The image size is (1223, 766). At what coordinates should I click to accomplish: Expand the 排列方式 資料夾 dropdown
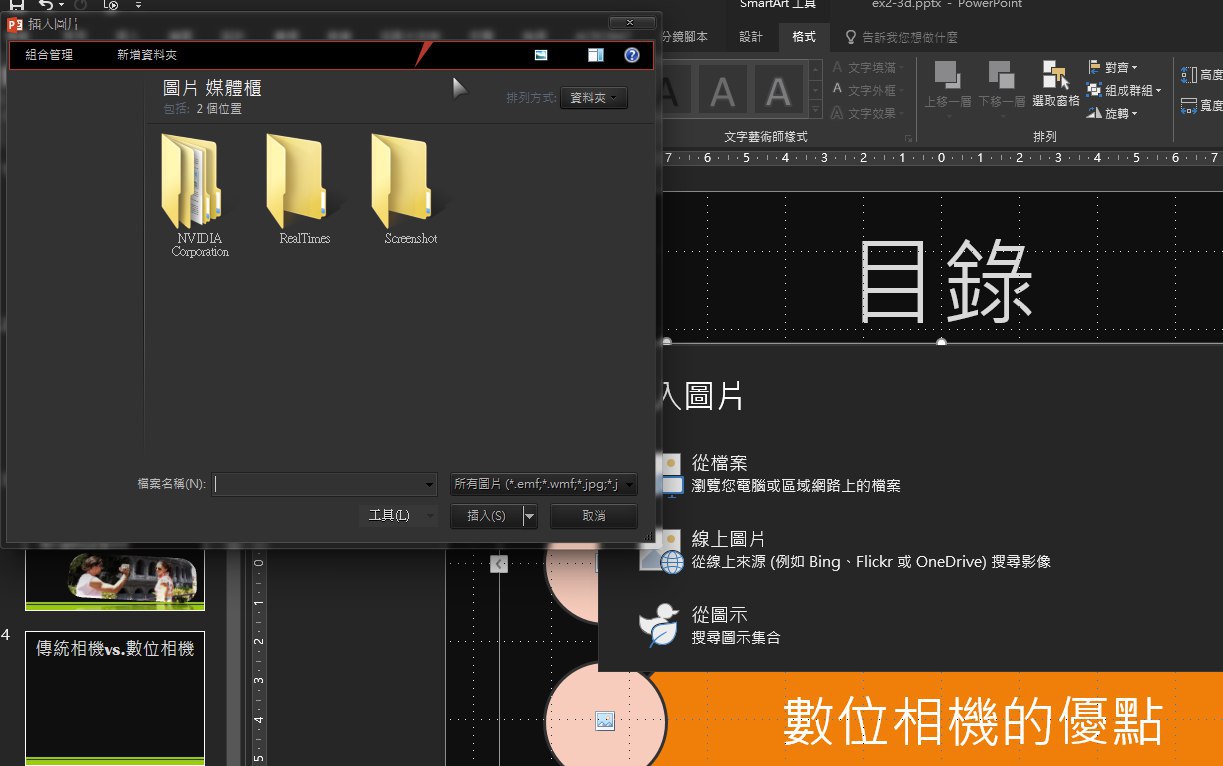tap(594, 98)
